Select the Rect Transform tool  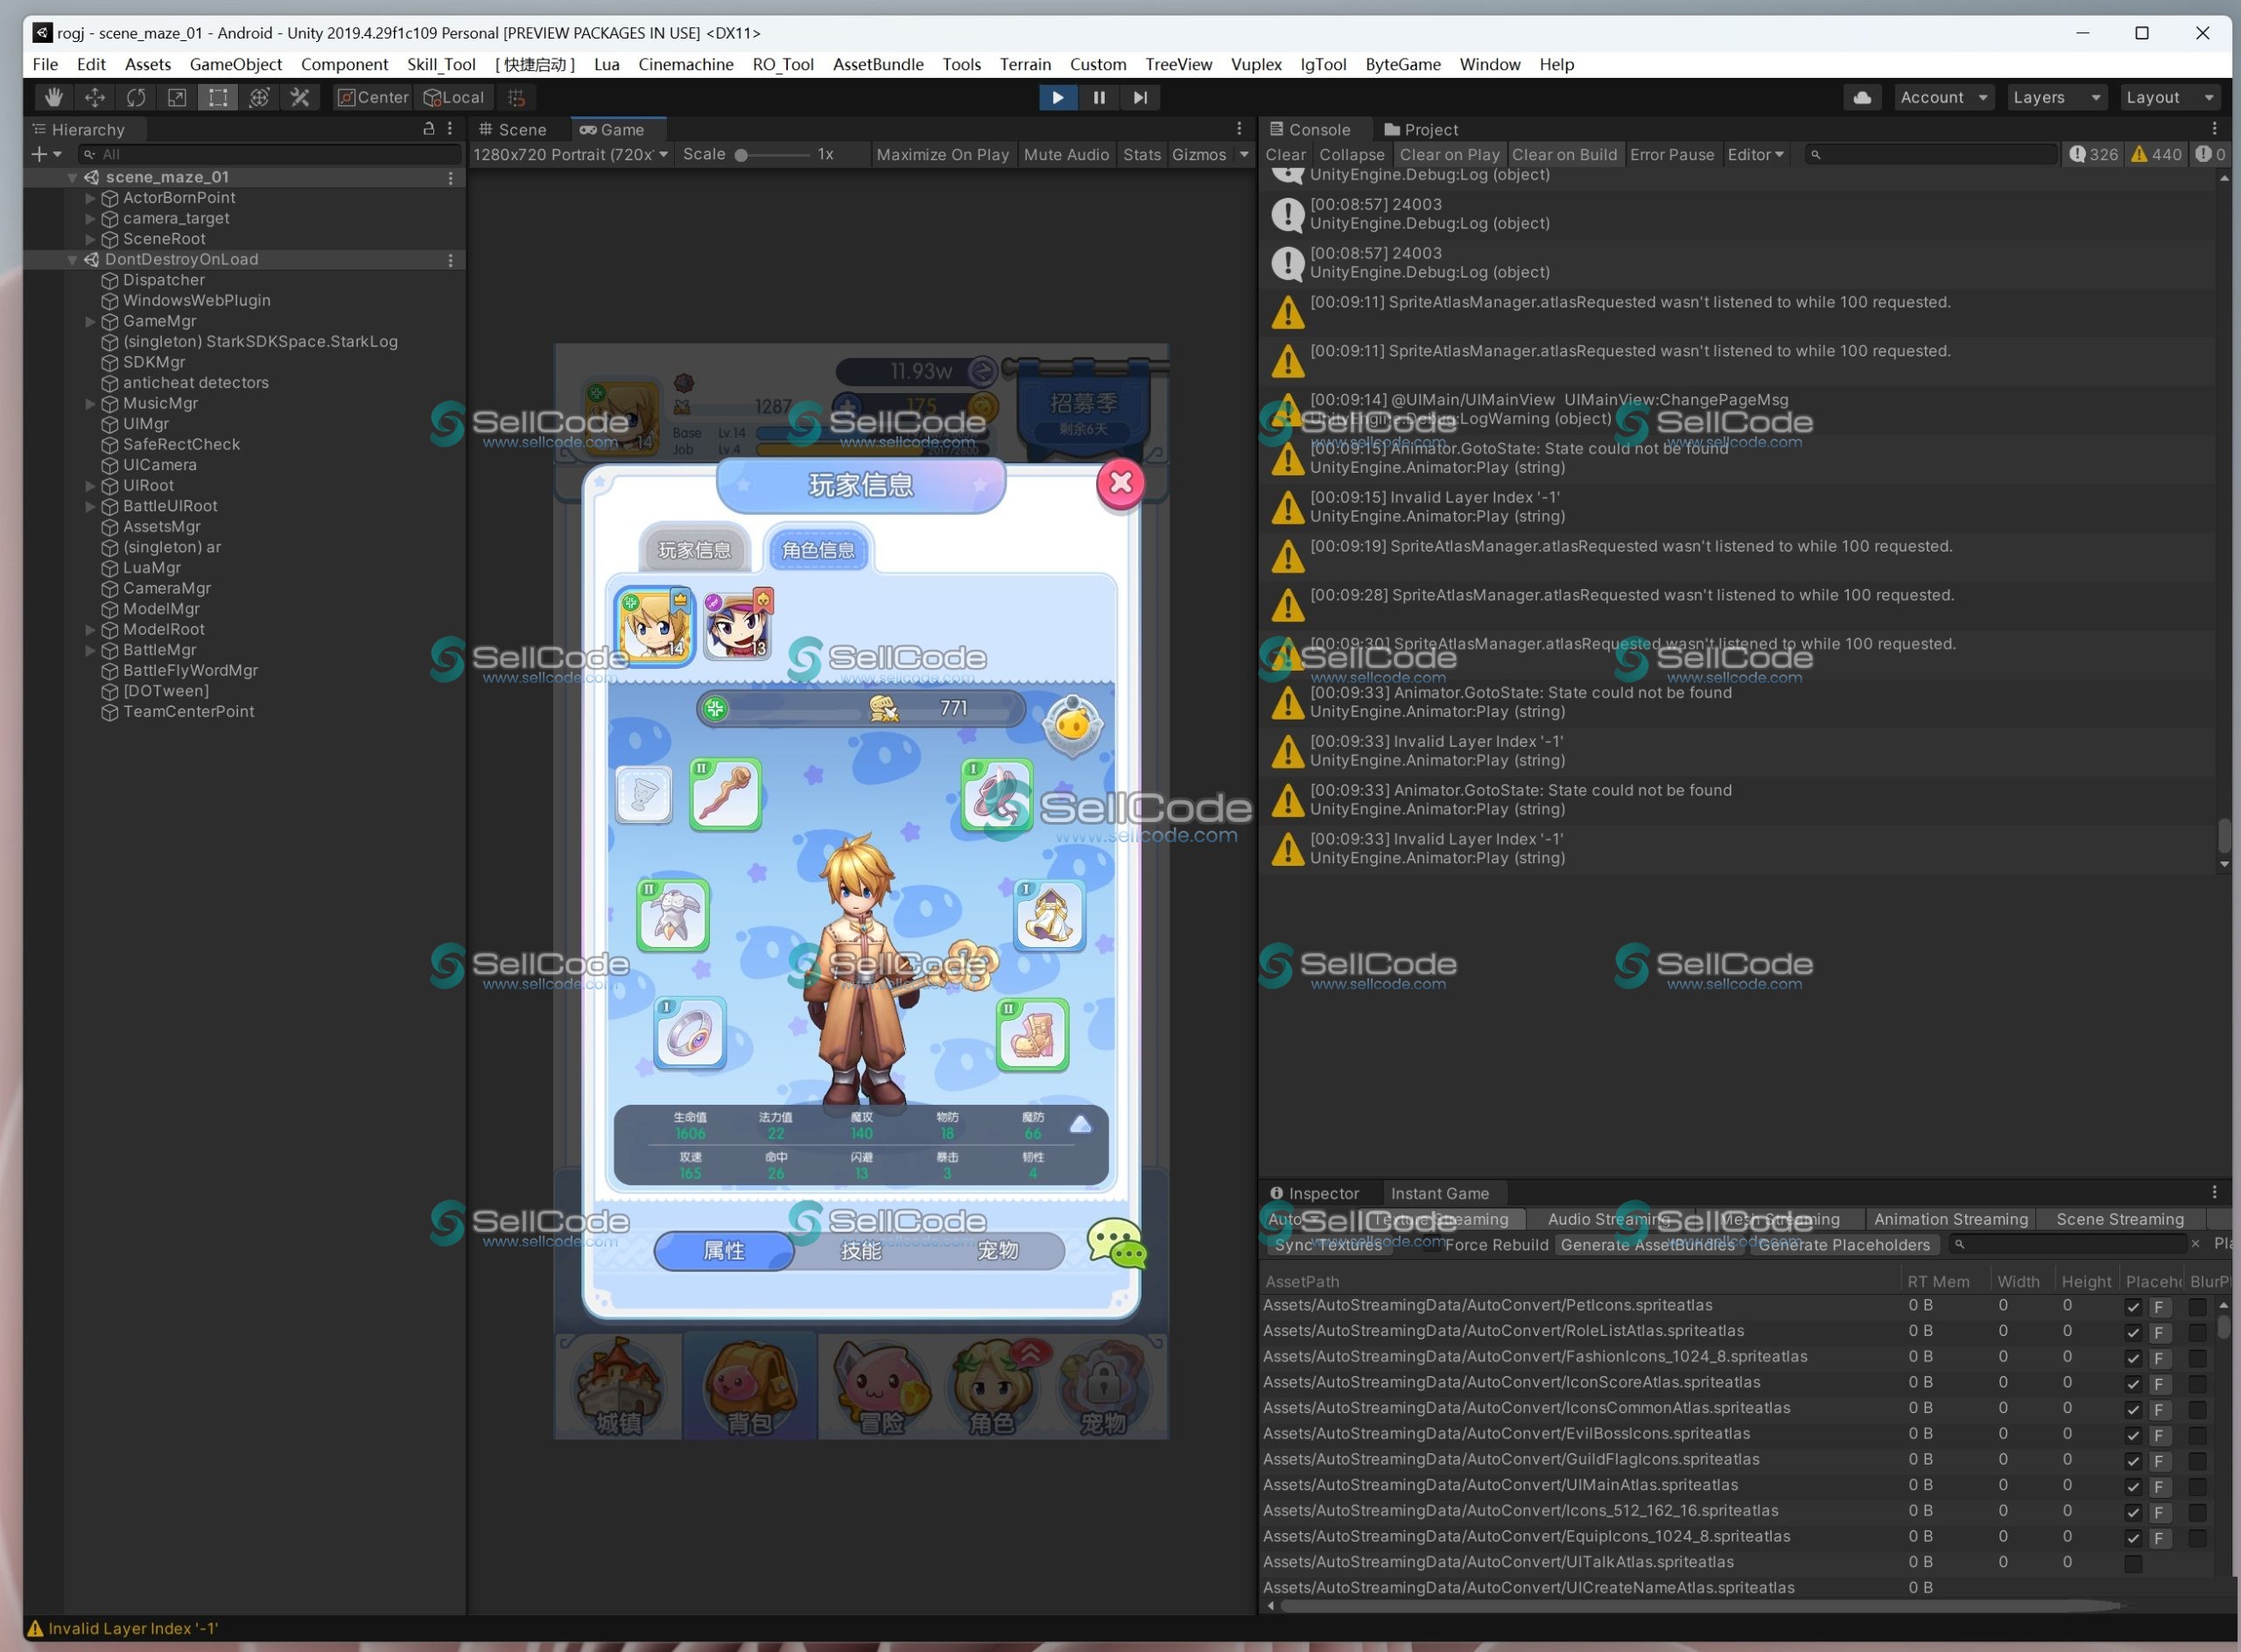pos(217,97)
